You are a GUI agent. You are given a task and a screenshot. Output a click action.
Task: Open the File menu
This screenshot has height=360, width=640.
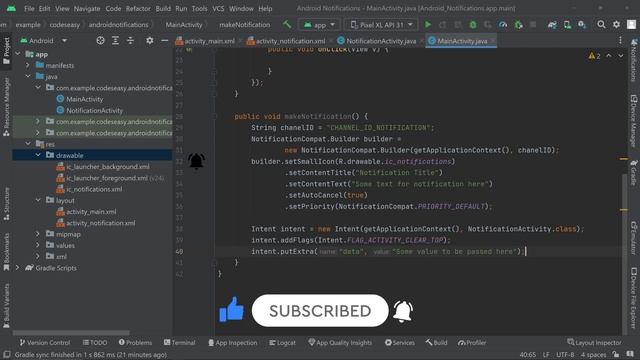click(x=29, y=8)
